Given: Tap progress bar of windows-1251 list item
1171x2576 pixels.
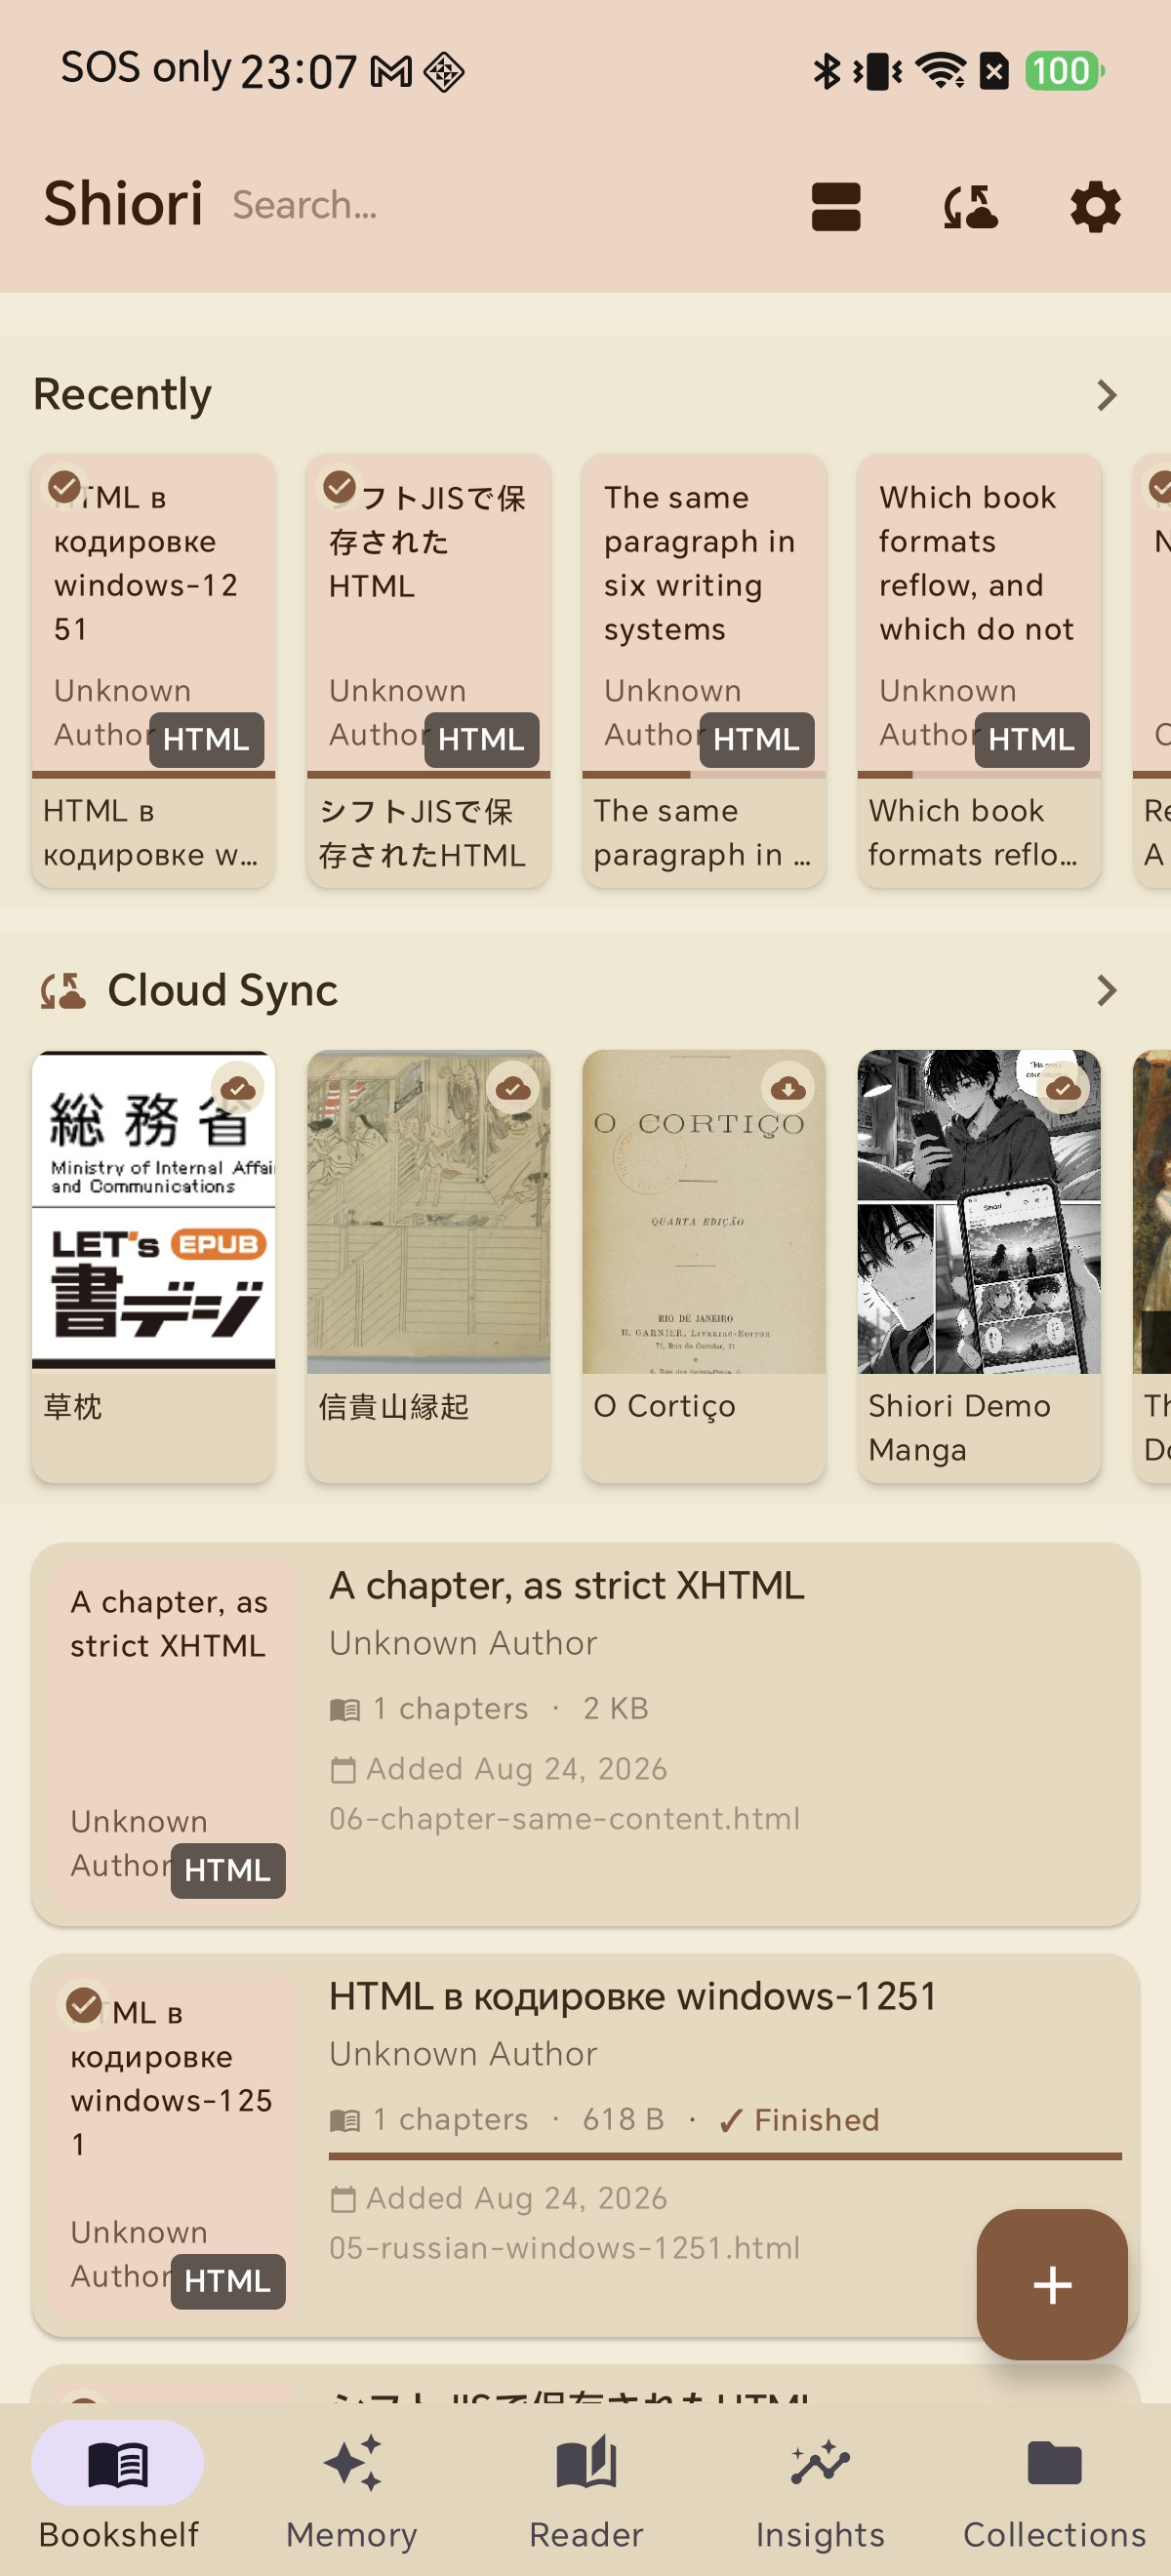Looking at the screenshot, I should 725,2156.
